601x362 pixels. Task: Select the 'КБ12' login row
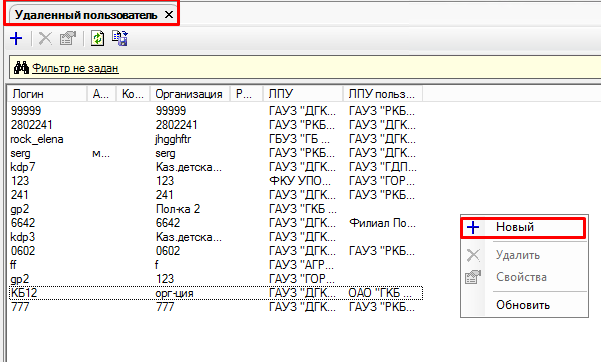(215, 293)
